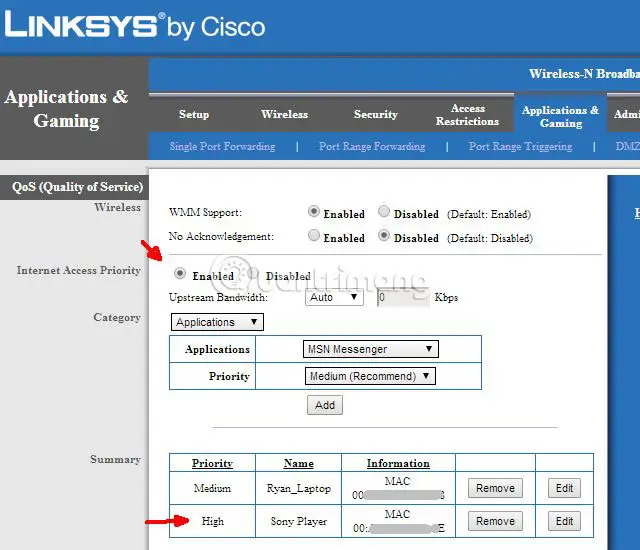
Task: Click the 'High' priority cell
Action: (213, 521)
